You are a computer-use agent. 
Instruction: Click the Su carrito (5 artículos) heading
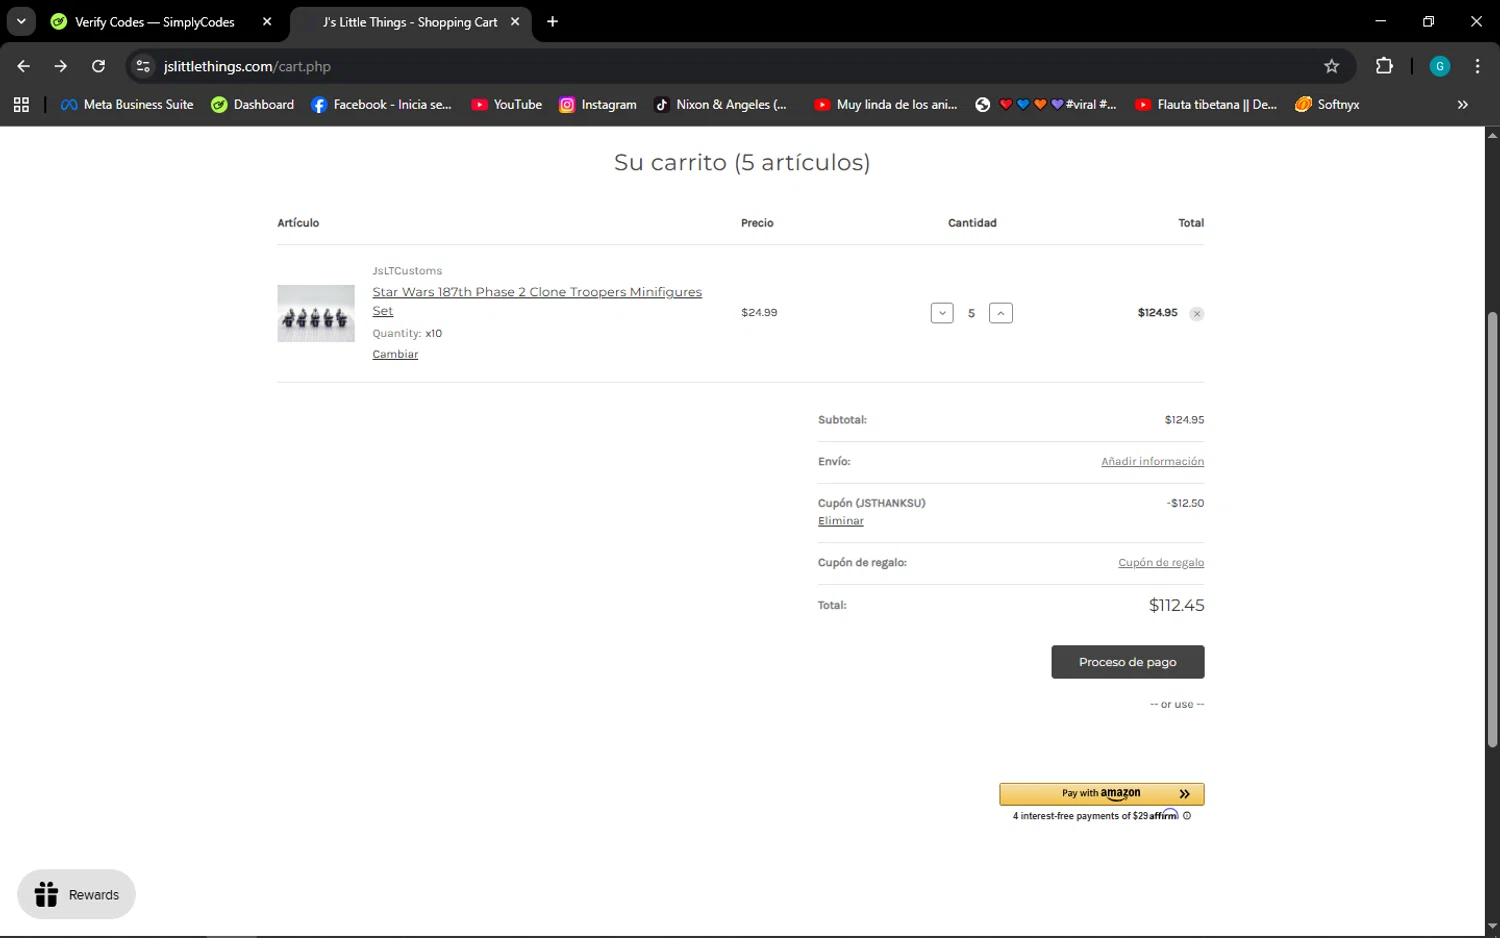(742, 162)
